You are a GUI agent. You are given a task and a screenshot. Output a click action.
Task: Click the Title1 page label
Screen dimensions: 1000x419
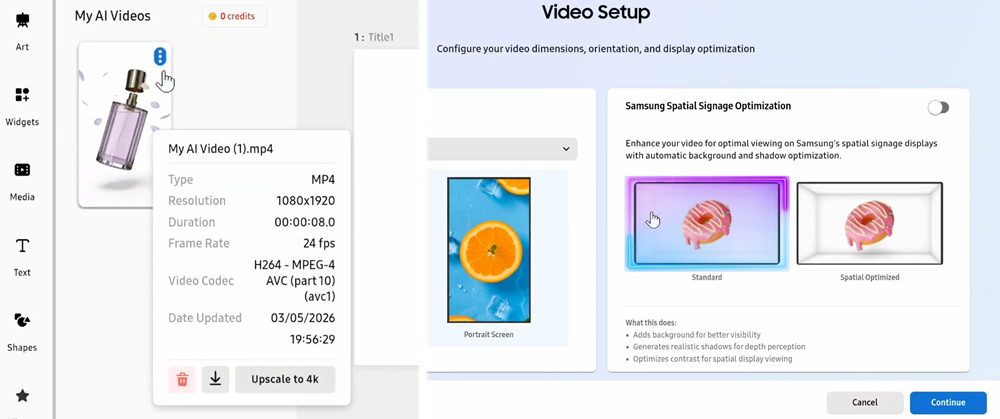[x=375, y=37]
